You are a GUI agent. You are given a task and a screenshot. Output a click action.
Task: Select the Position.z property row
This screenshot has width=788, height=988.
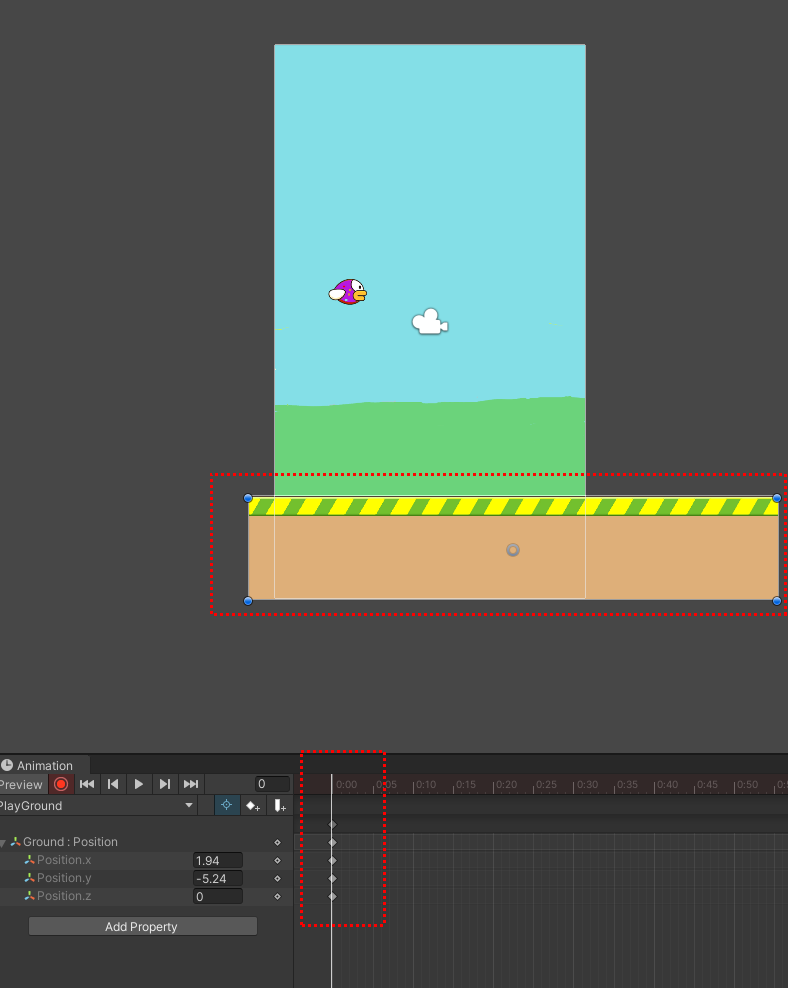146,896
